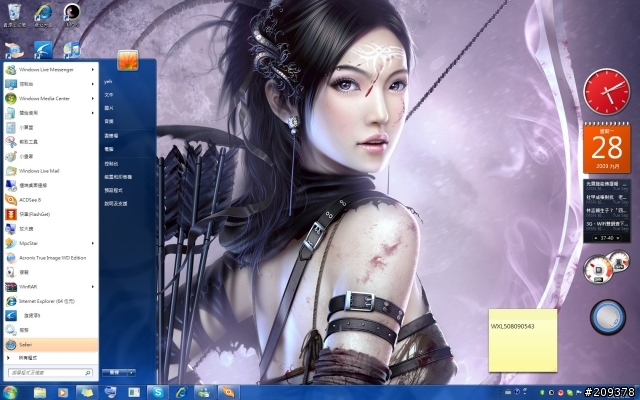Screen dimensions: 640x400
Task: Open 快車 (FlashGet) downloader
Action: pos(51,214)
